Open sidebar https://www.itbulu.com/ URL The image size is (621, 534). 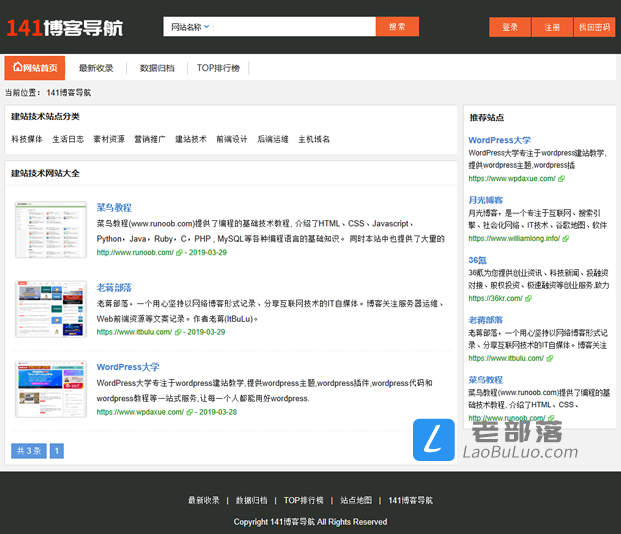click(506, 358)
